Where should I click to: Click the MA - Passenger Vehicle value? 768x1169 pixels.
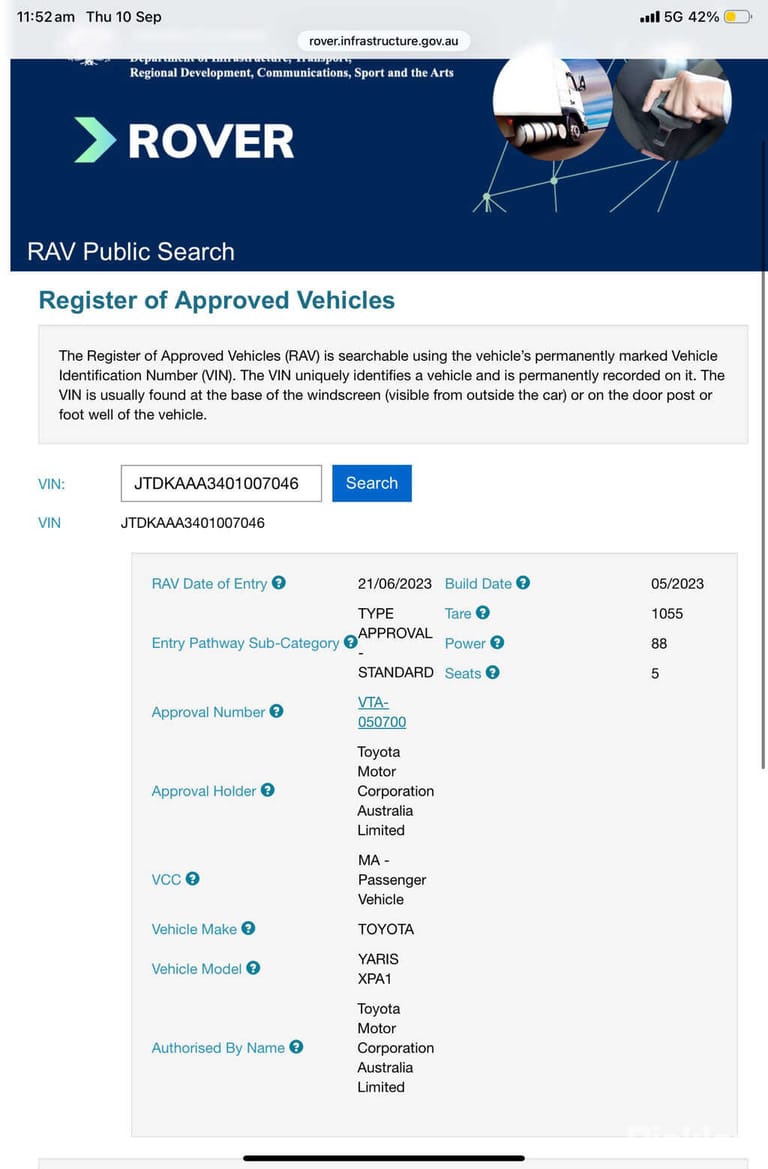(391, 879)
